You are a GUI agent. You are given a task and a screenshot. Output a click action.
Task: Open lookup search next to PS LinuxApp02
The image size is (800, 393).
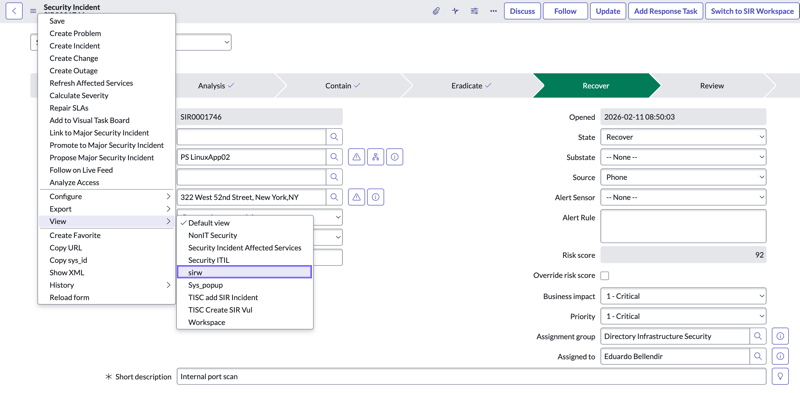pyautogui.click(x=334, y=157)
